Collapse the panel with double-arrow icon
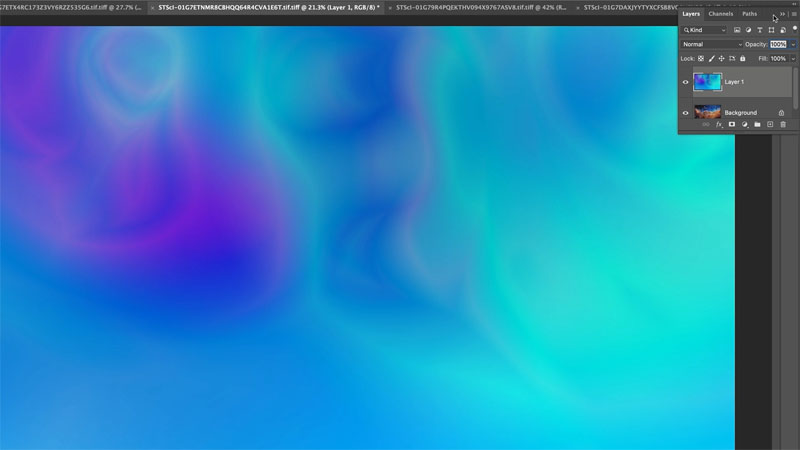This screenshot has width=800, height=450. click(x=782, y=14)
